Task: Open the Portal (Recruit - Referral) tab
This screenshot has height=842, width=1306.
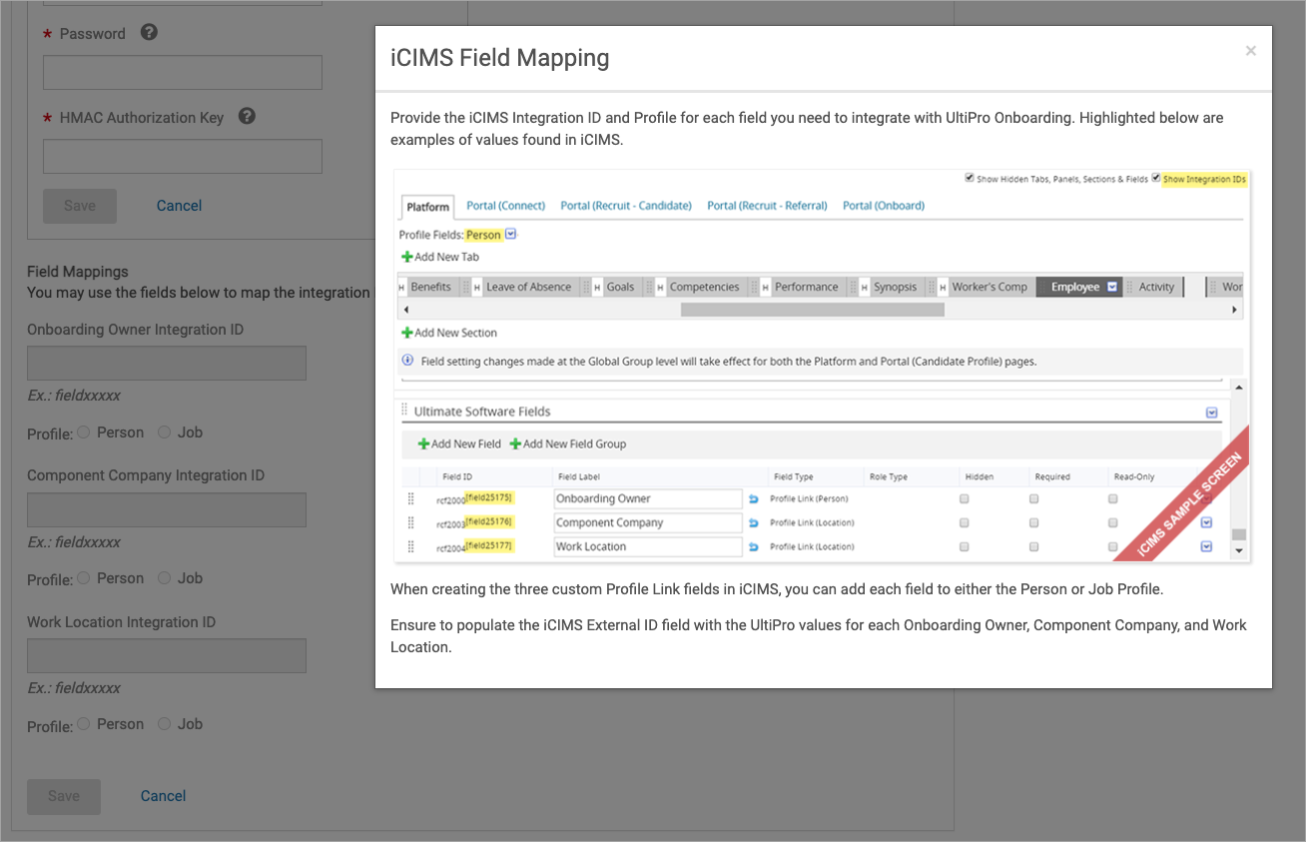Action: (767, 205)
